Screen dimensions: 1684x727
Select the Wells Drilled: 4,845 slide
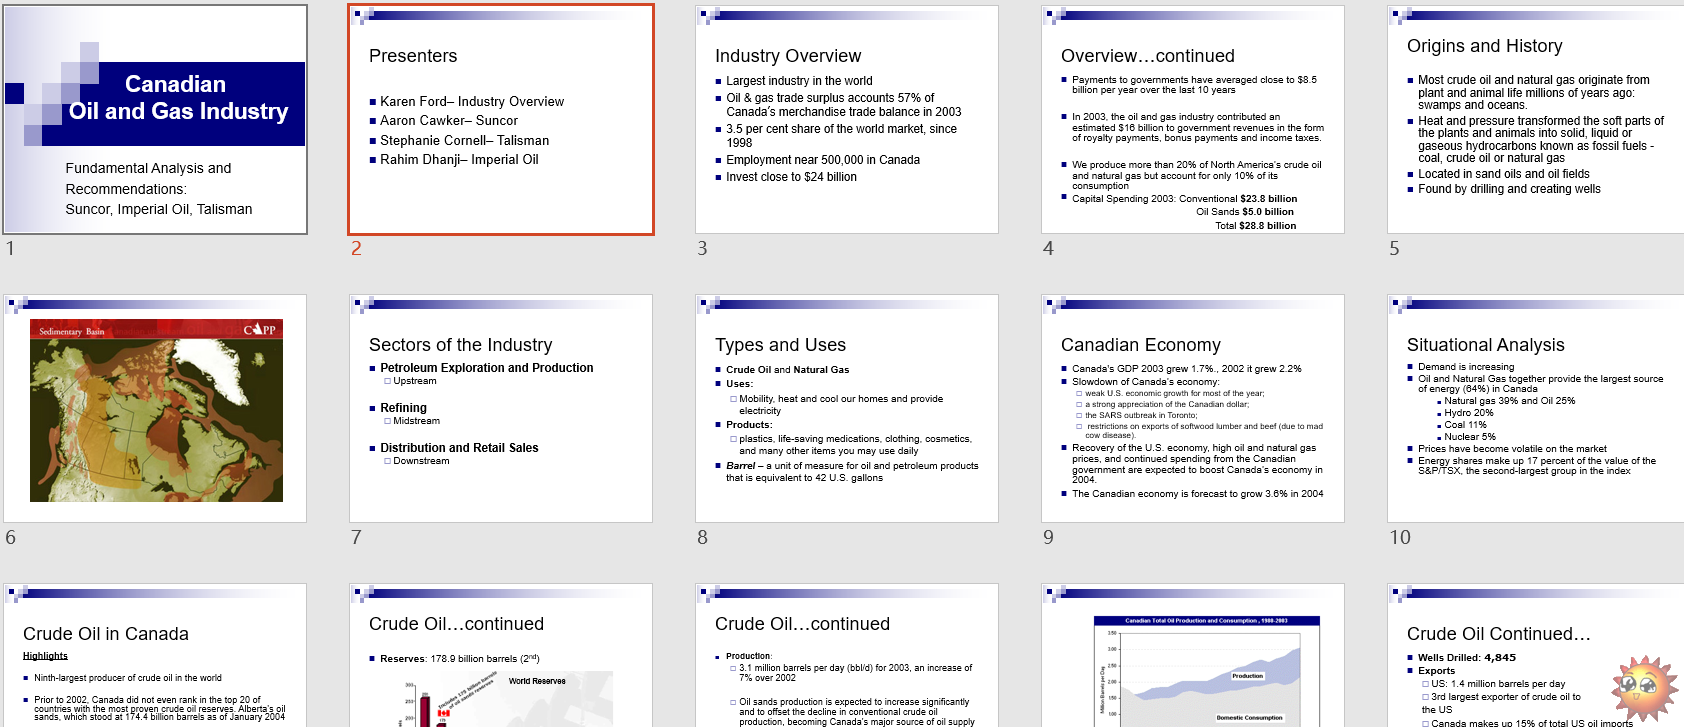(x=1536, y=655)
